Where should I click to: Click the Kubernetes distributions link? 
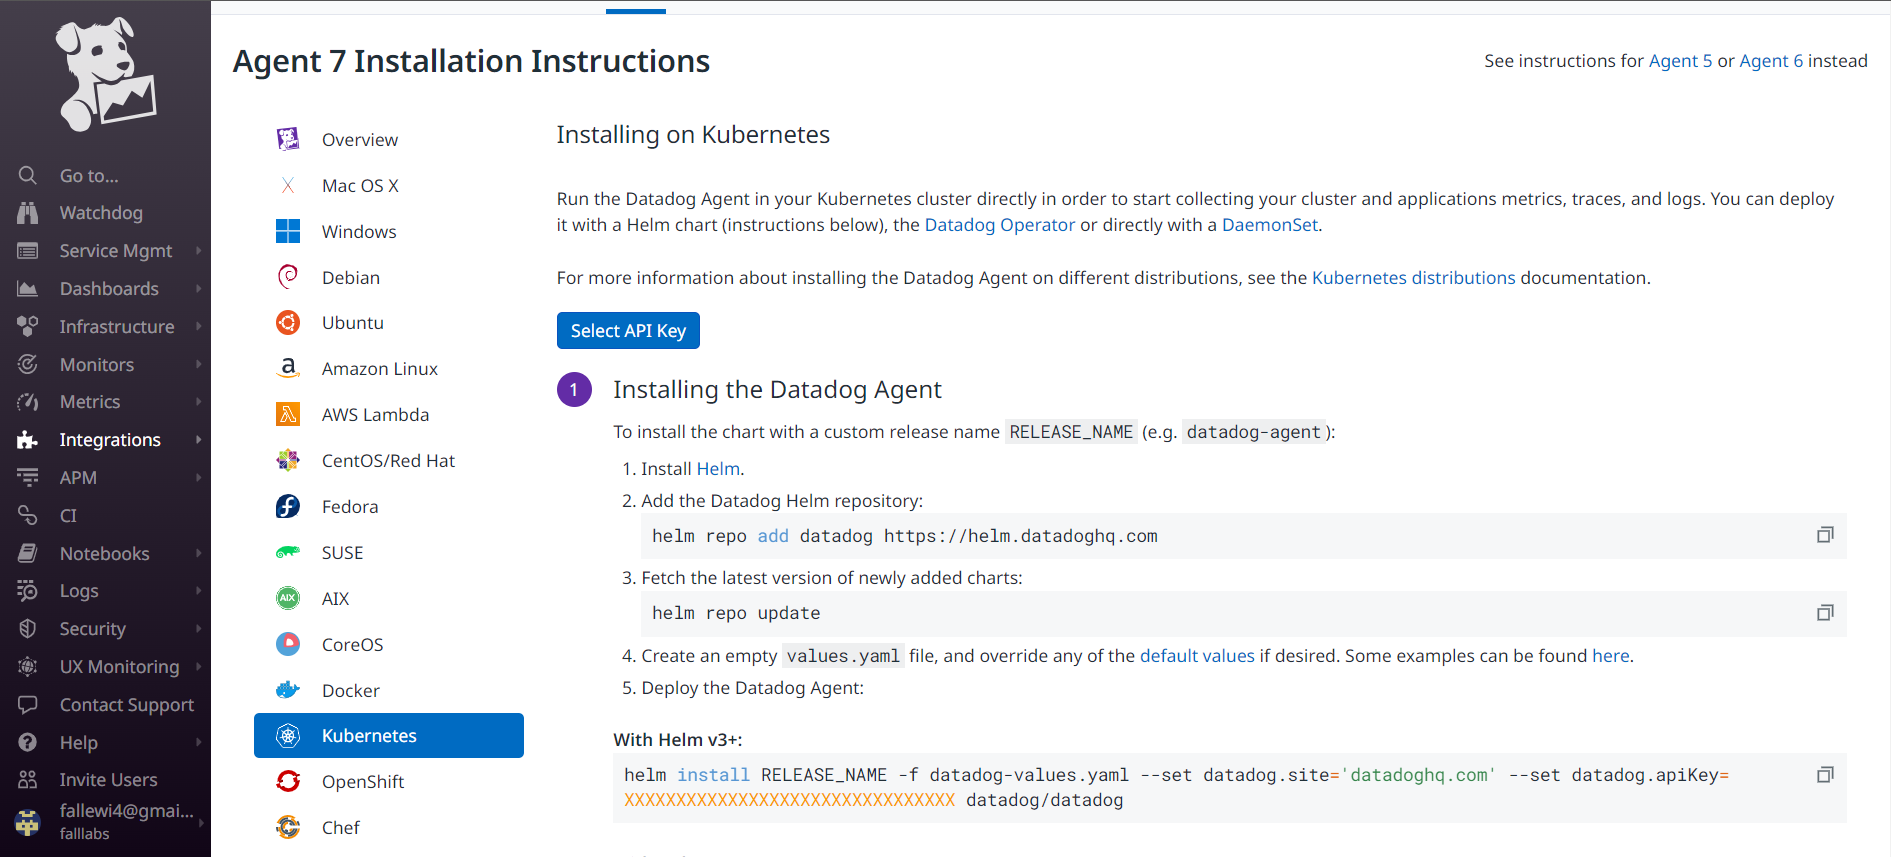[1413, 278]
